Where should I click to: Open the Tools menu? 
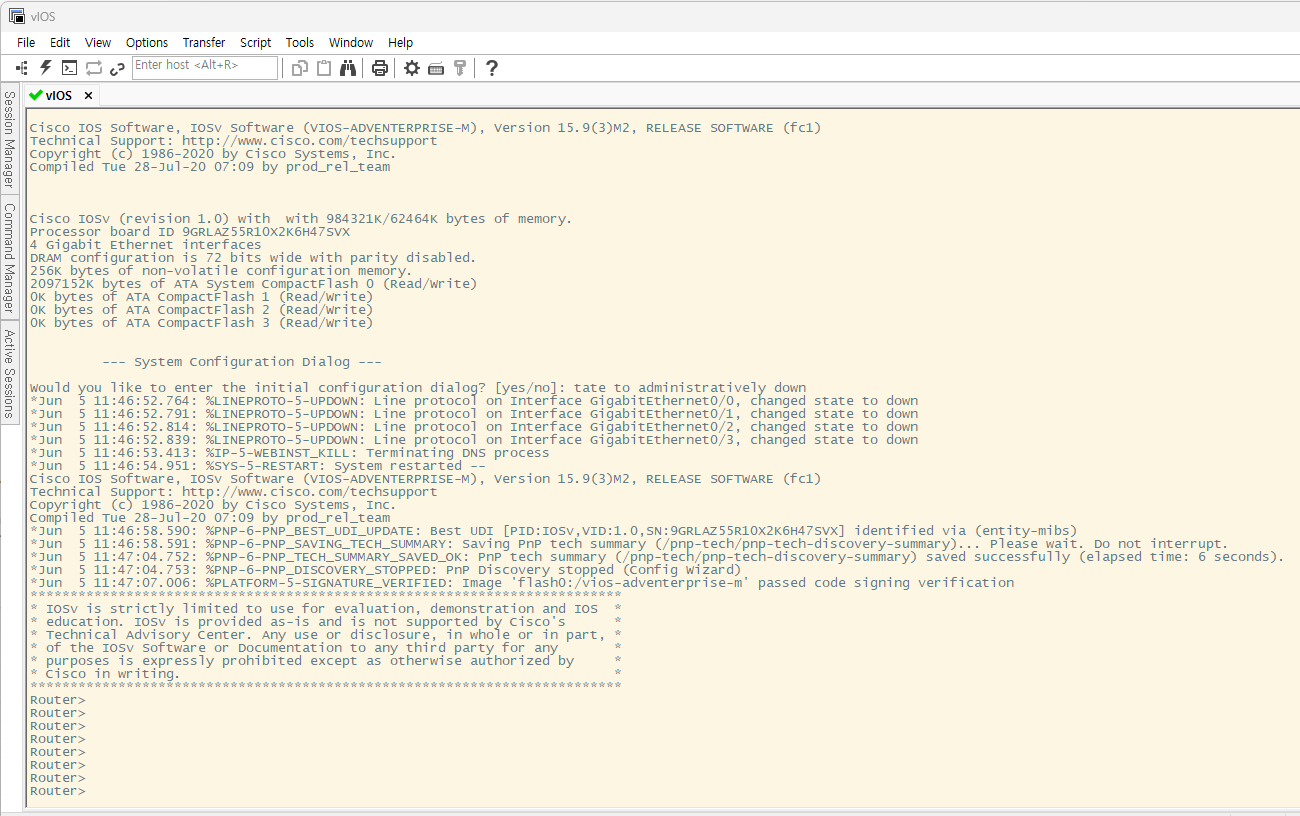(x=300, y=42)
